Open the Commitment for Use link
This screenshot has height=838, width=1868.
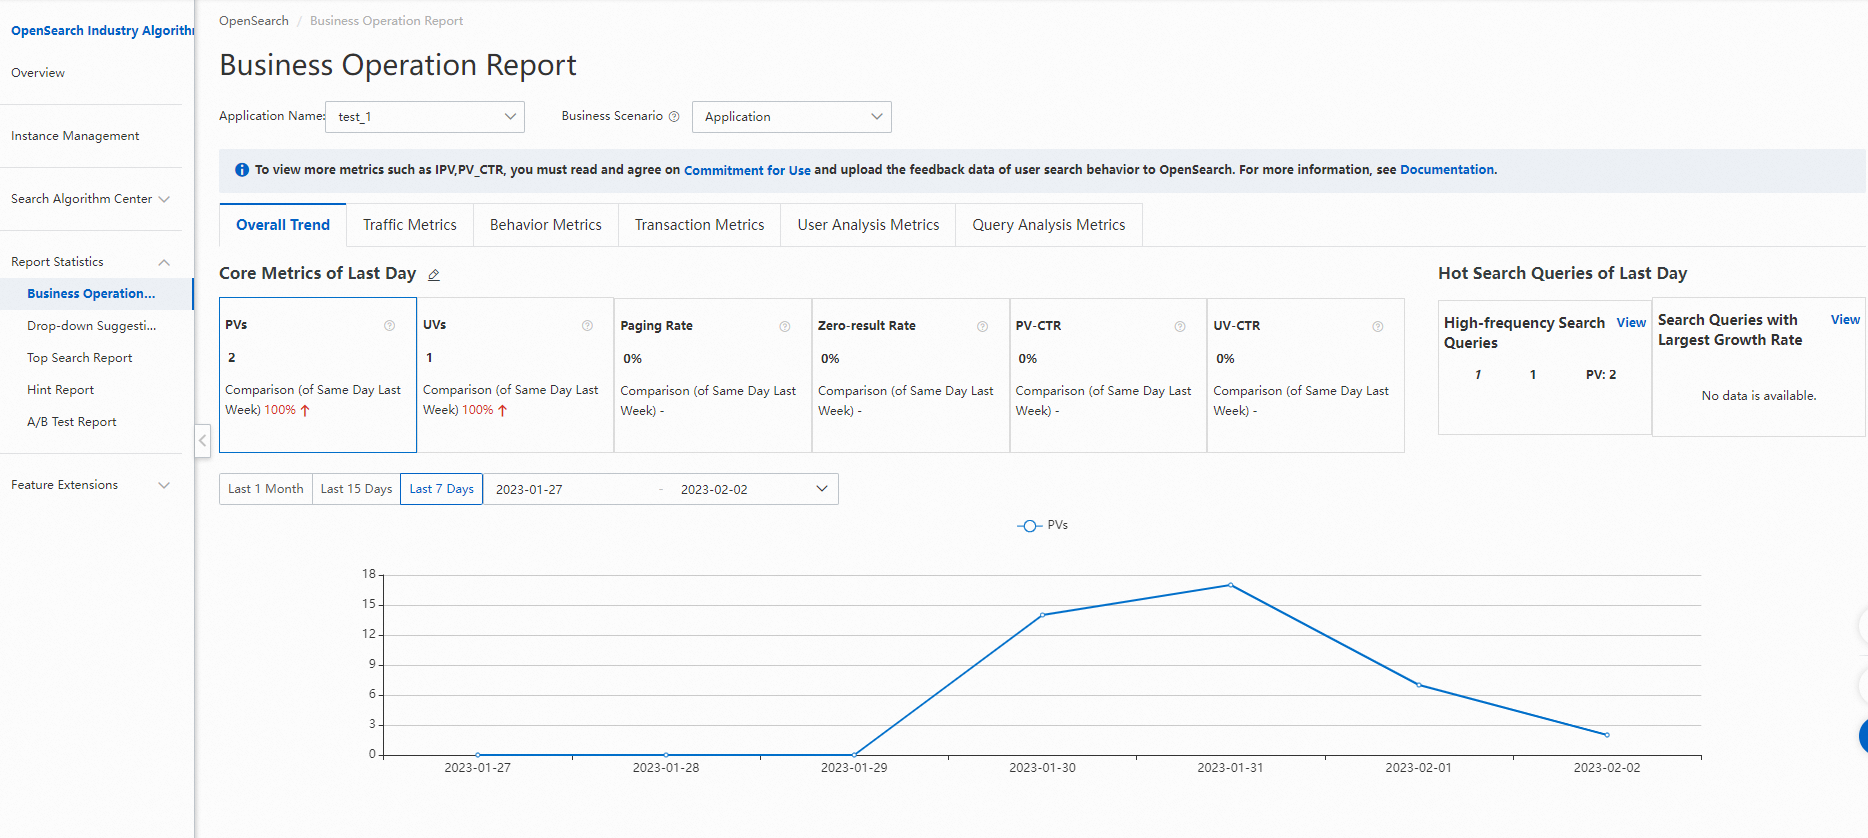(x=747, y=170)
